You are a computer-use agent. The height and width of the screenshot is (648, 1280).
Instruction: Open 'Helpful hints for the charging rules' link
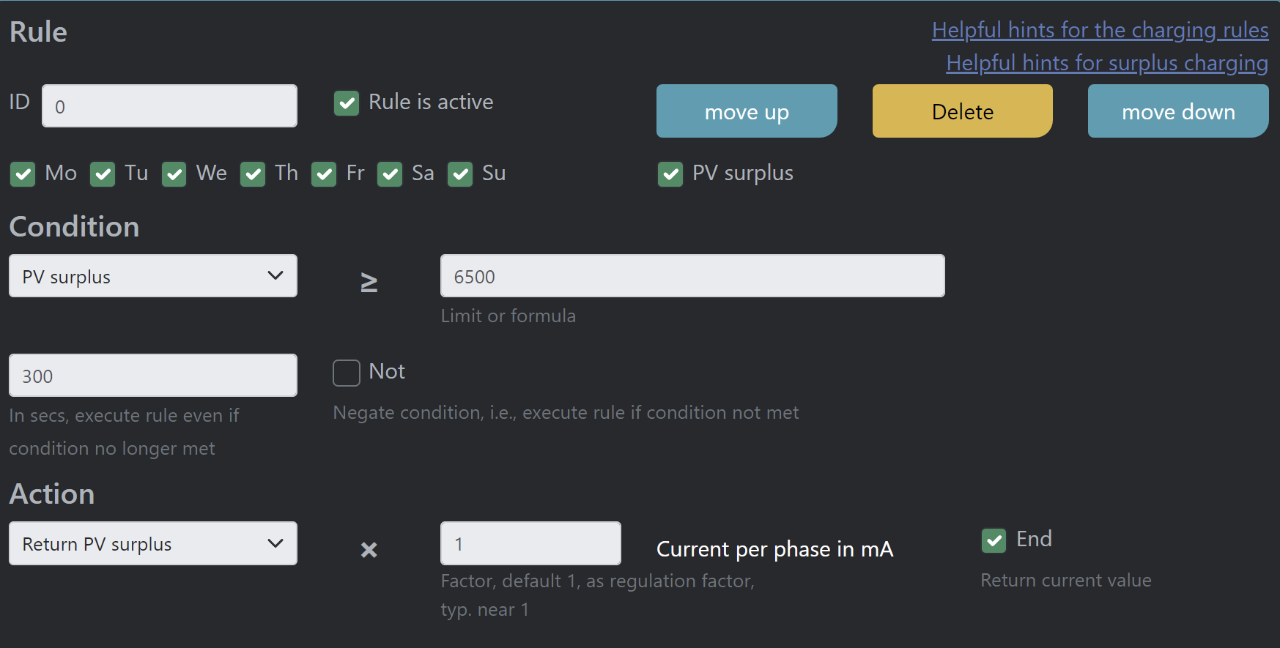click(x=1100, y=29)
